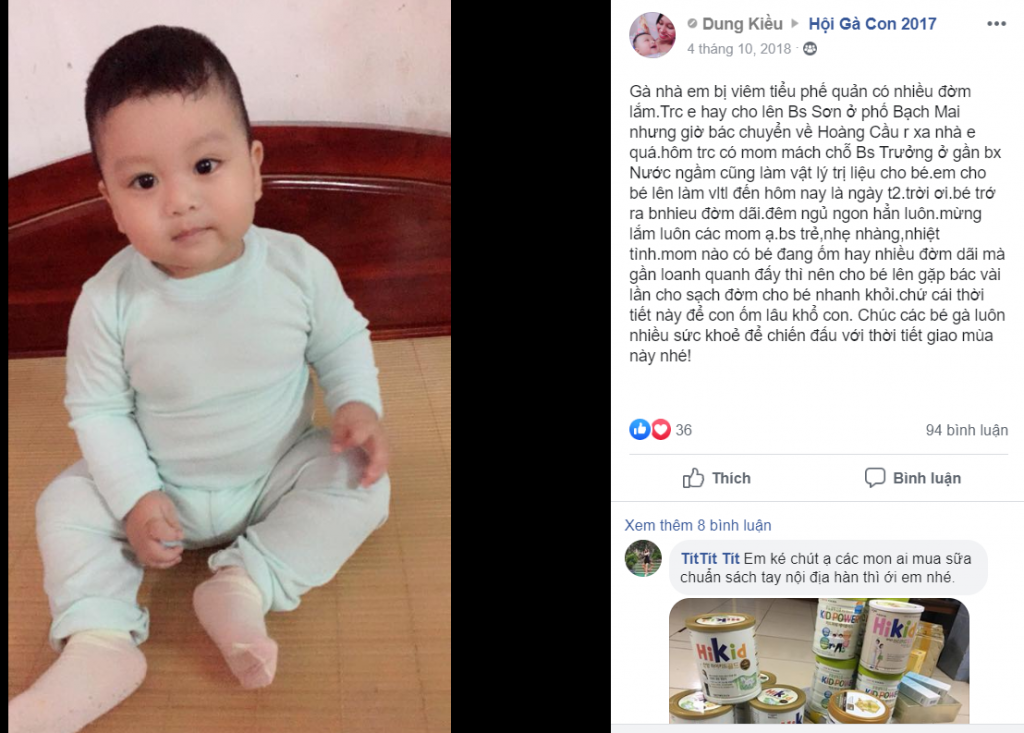This screenshot has width=1024, height=733.
Task: Click the group privacy icon near date
Action: click(x=810, y=49)
